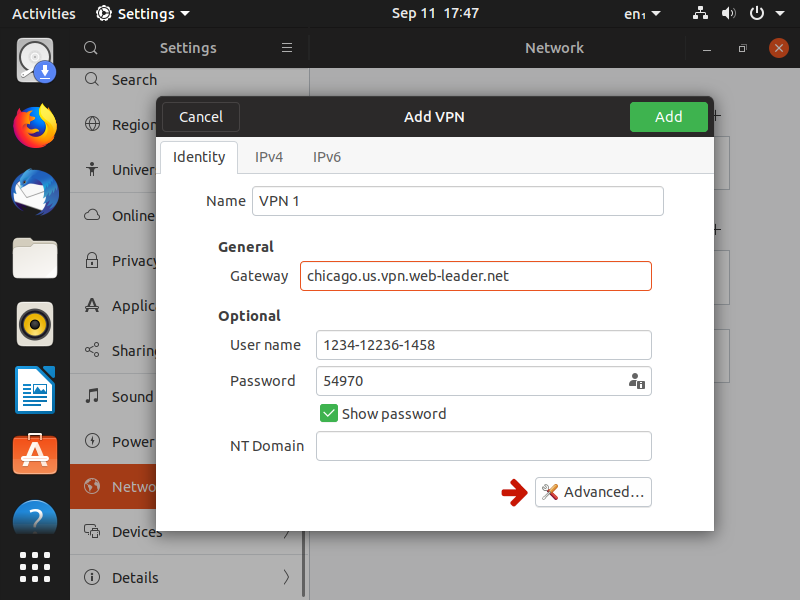Screen dimensions: 800x600
Task: Show applications grid
Action: click(x=35, y=566)
